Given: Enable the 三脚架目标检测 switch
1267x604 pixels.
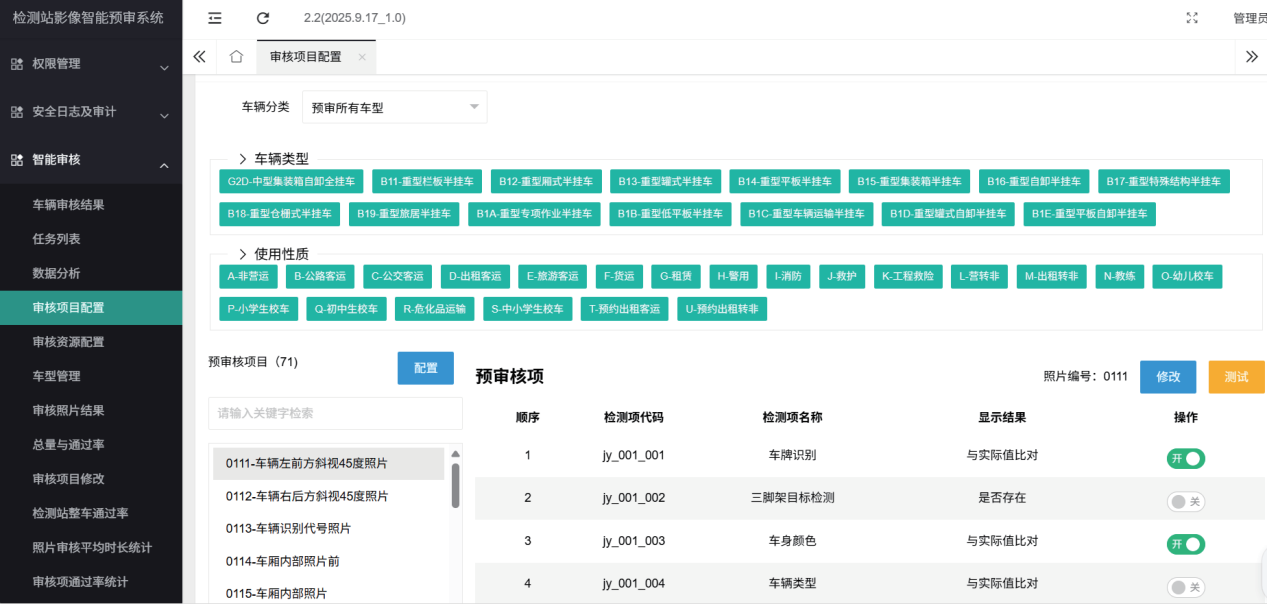Looking at the screenshot, I should click(x=1185, y=500).
